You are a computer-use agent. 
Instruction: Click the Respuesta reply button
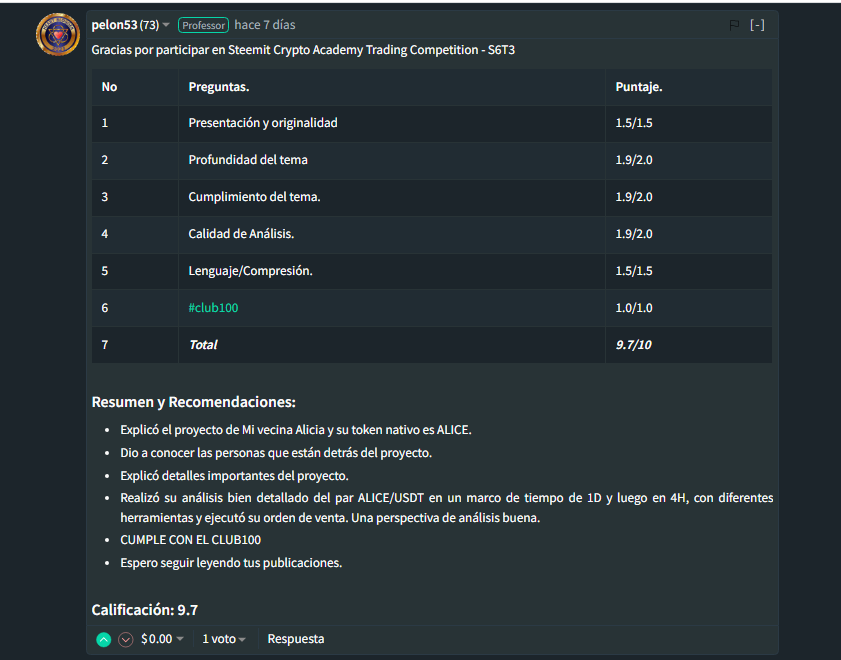tap(296, 639)
